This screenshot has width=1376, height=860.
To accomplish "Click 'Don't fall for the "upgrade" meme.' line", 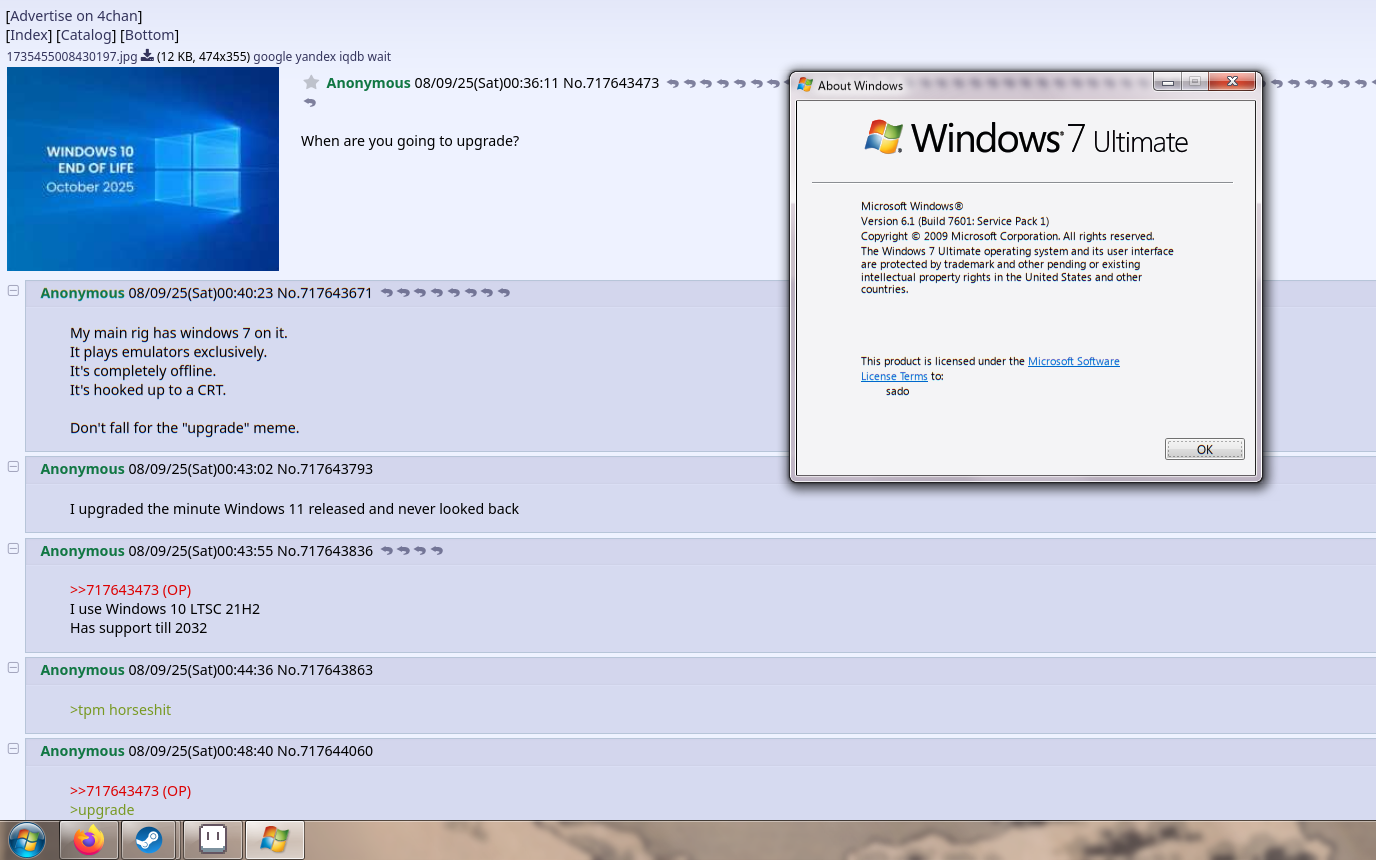I will pyautogui.click(x=185, y=428).
